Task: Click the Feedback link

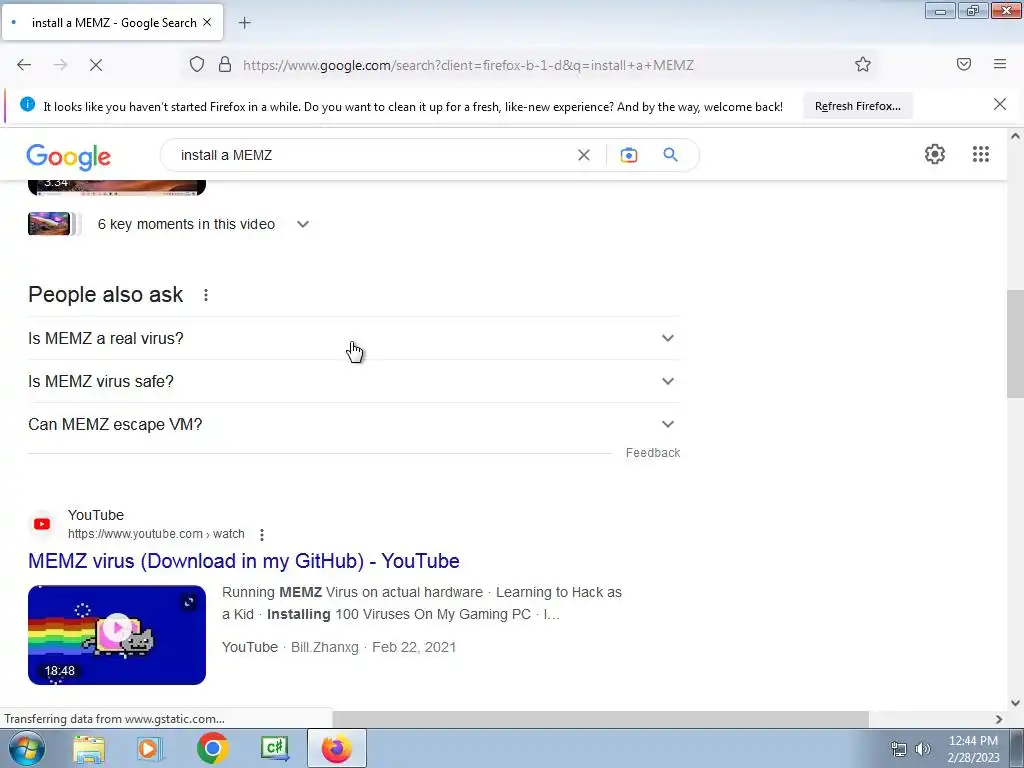Action: point(652,453)
